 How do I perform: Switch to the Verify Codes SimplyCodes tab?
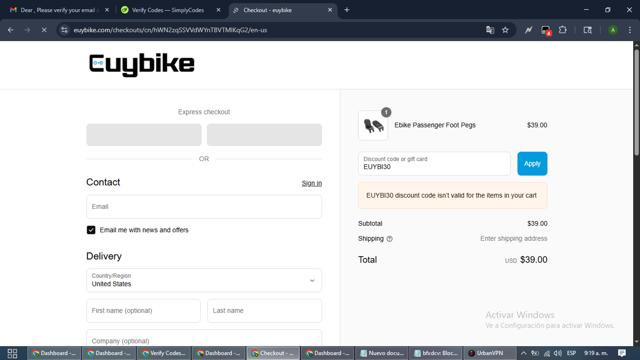coord(168,10)
